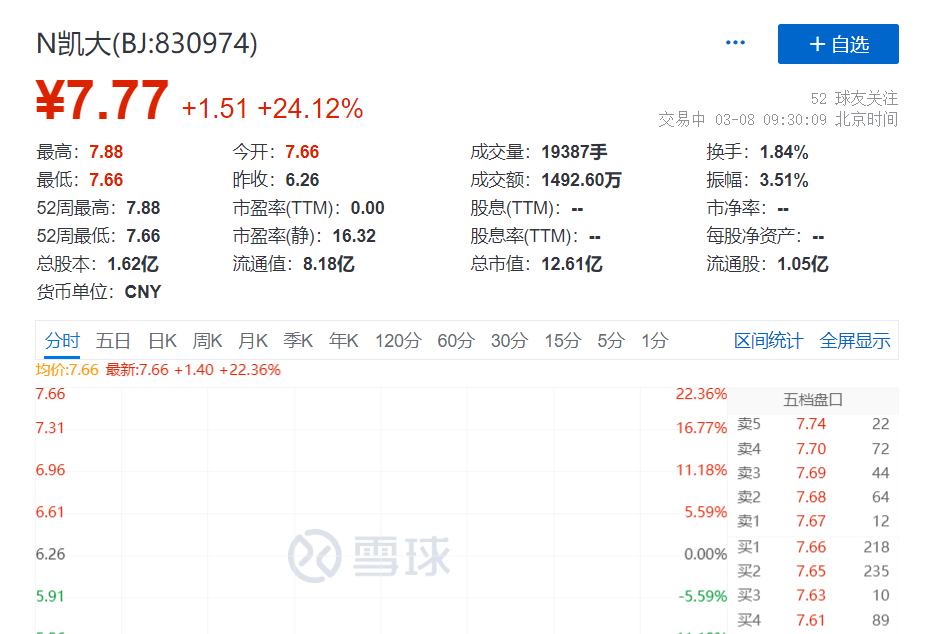The width and height of the screenshot is (928, 634).
Task: Click the 最新:7.66 +1.40 +22.36% readout
Action: pyautogui.click(x=193, y=370)
